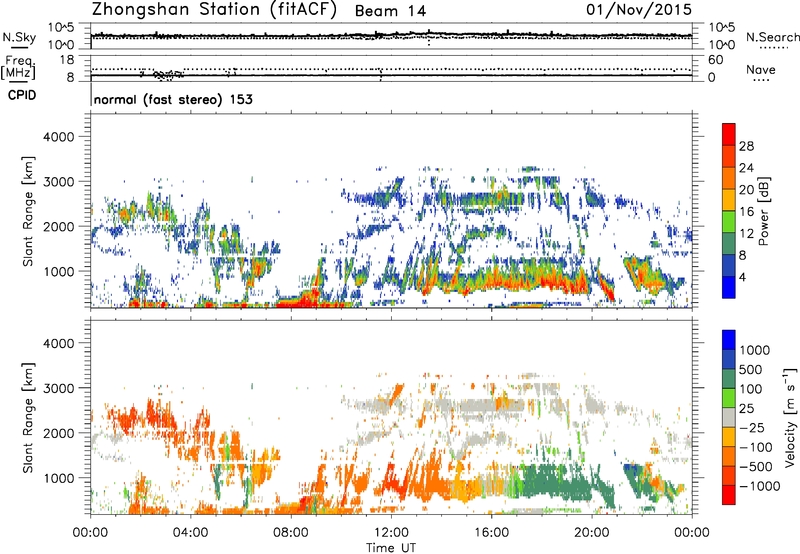Select the '12' power colorbar label
This screenshot has width=800, height=554.
point(746,234)
